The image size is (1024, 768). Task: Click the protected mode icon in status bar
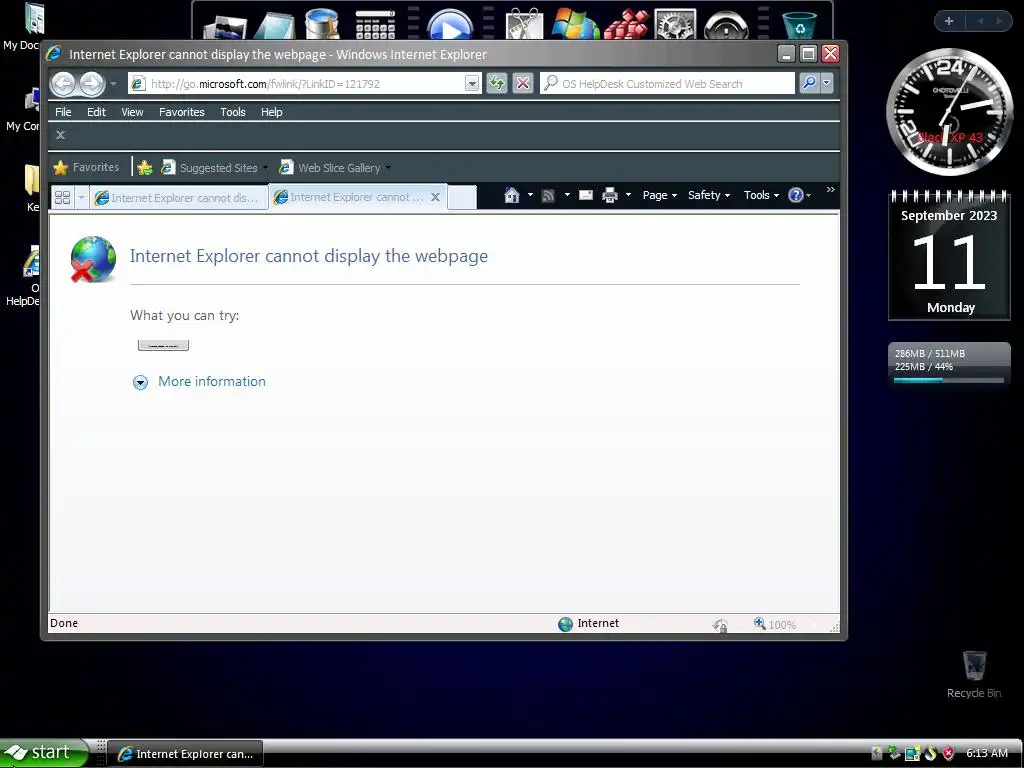click(x=720, y=625)
